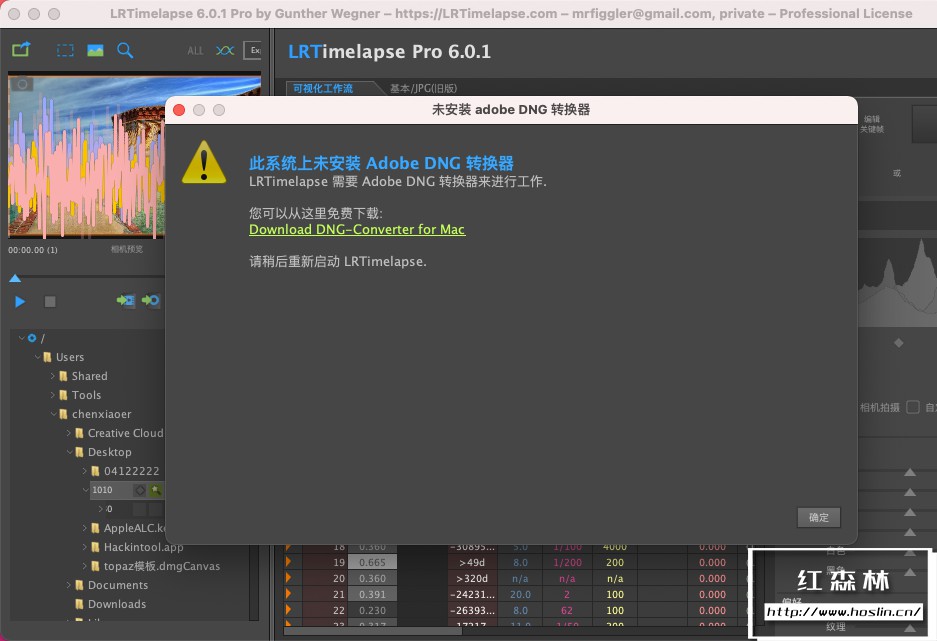Click the histogram diamond marker
Image resolution: width=937 pixels, height=641 pixels.
click(898, 343)
